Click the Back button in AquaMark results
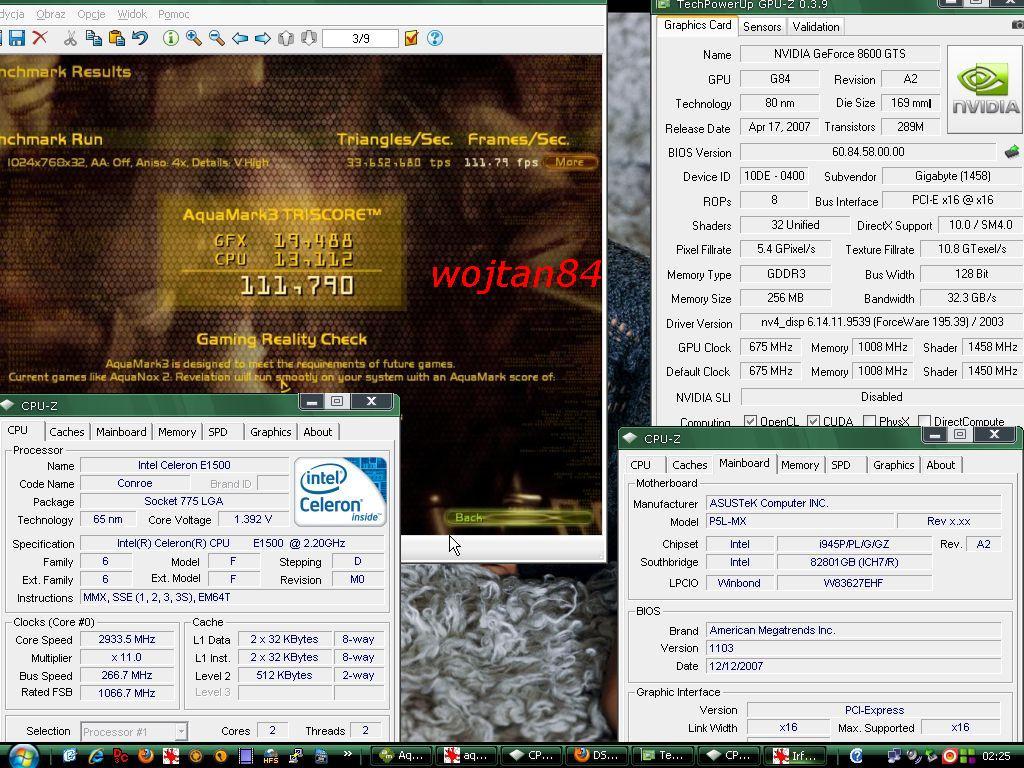 pyautogui.click(x=519, y=517)
